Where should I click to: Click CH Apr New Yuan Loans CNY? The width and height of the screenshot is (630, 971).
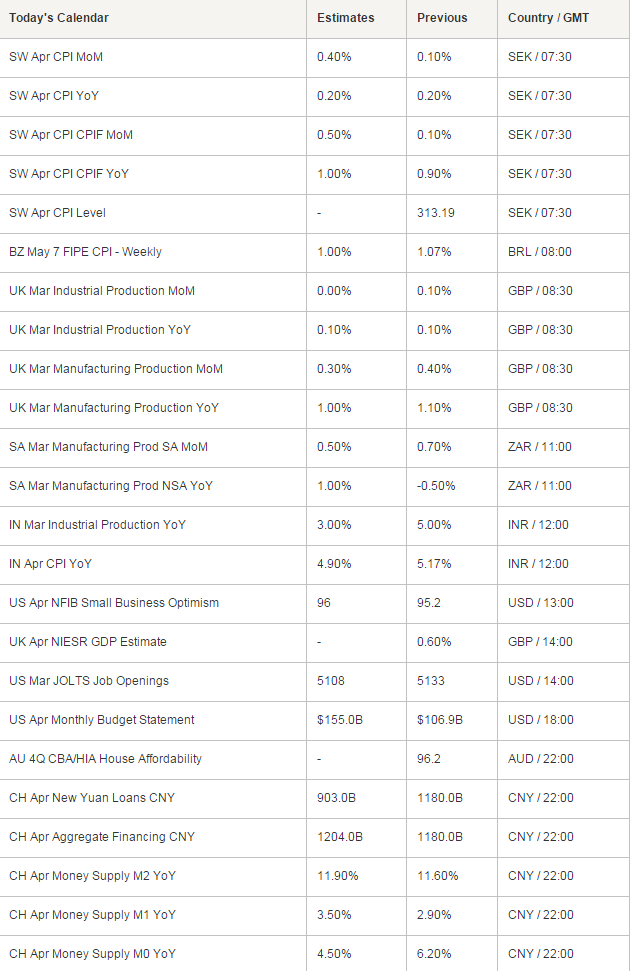coord(92,798)
